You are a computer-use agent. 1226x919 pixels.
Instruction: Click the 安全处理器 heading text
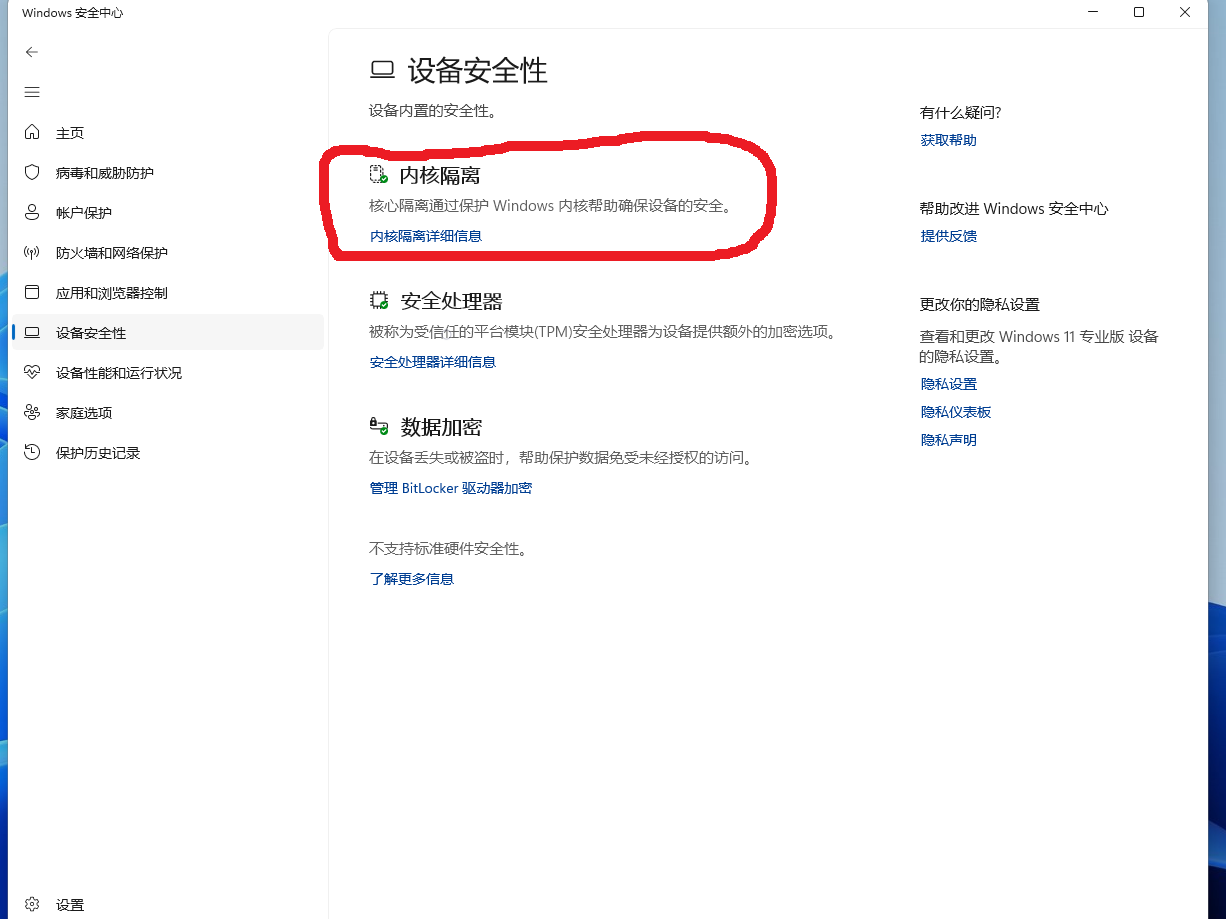coord(451,301)
